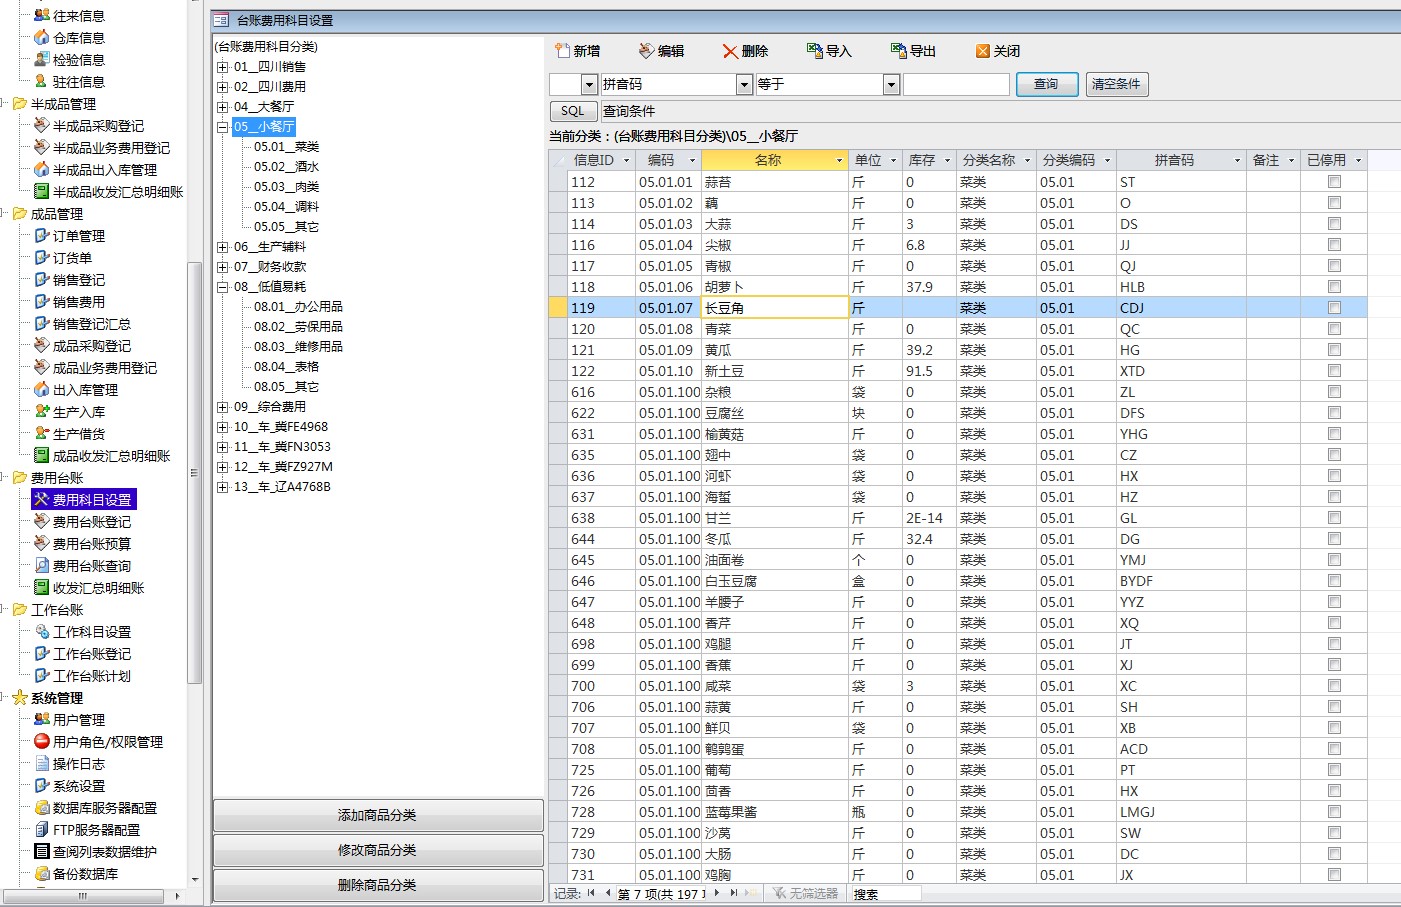This screenshot has height=907, width=1401.
Task: Open 用户管理 in the sidebar
Action: [78, 720]
